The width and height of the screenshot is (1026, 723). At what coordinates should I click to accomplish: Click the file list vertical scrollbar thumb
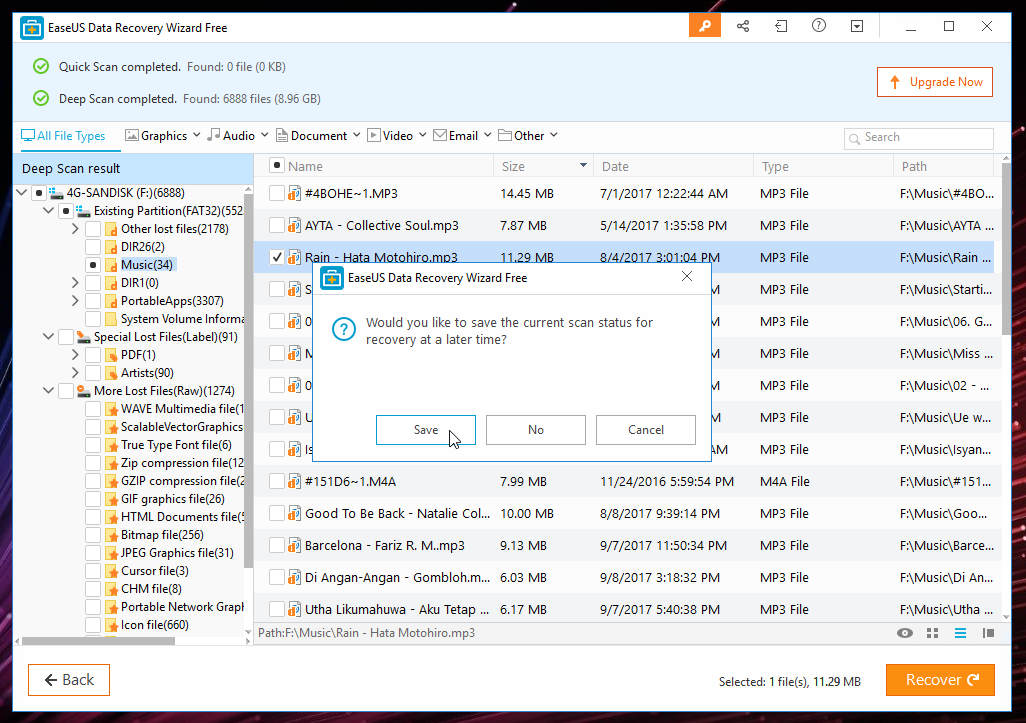[1006, 249]
